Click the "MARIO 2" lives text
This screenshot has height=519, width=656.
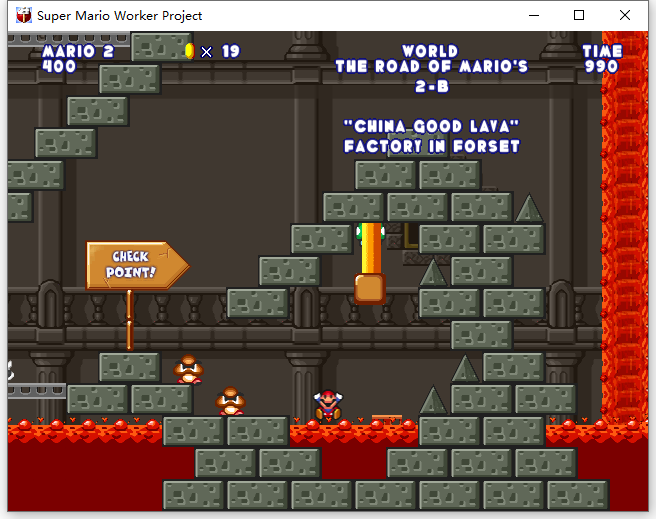[78, 51]
